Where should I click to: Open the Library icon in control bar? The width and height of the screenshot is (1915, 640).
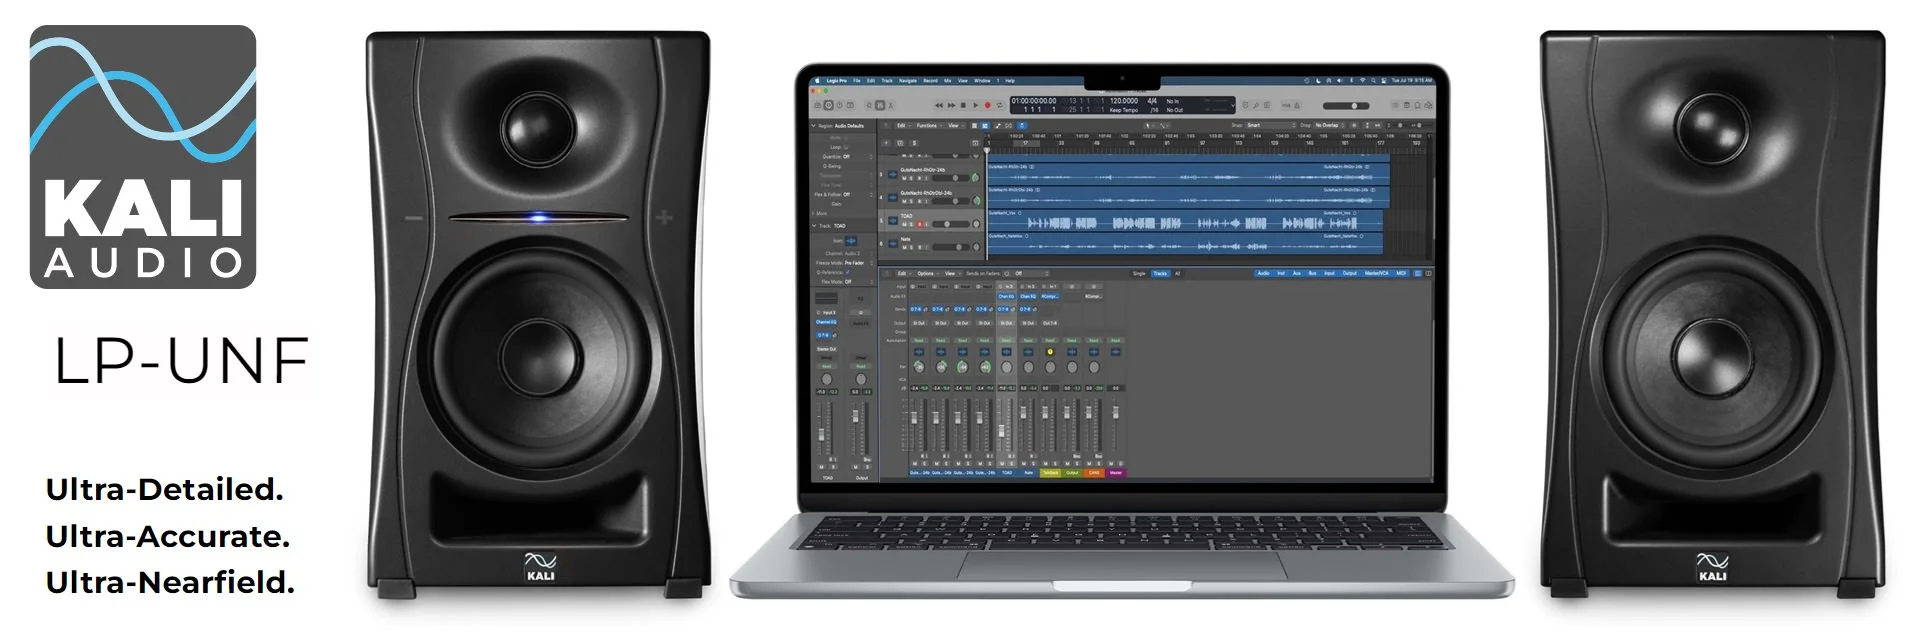coord(818,105)
